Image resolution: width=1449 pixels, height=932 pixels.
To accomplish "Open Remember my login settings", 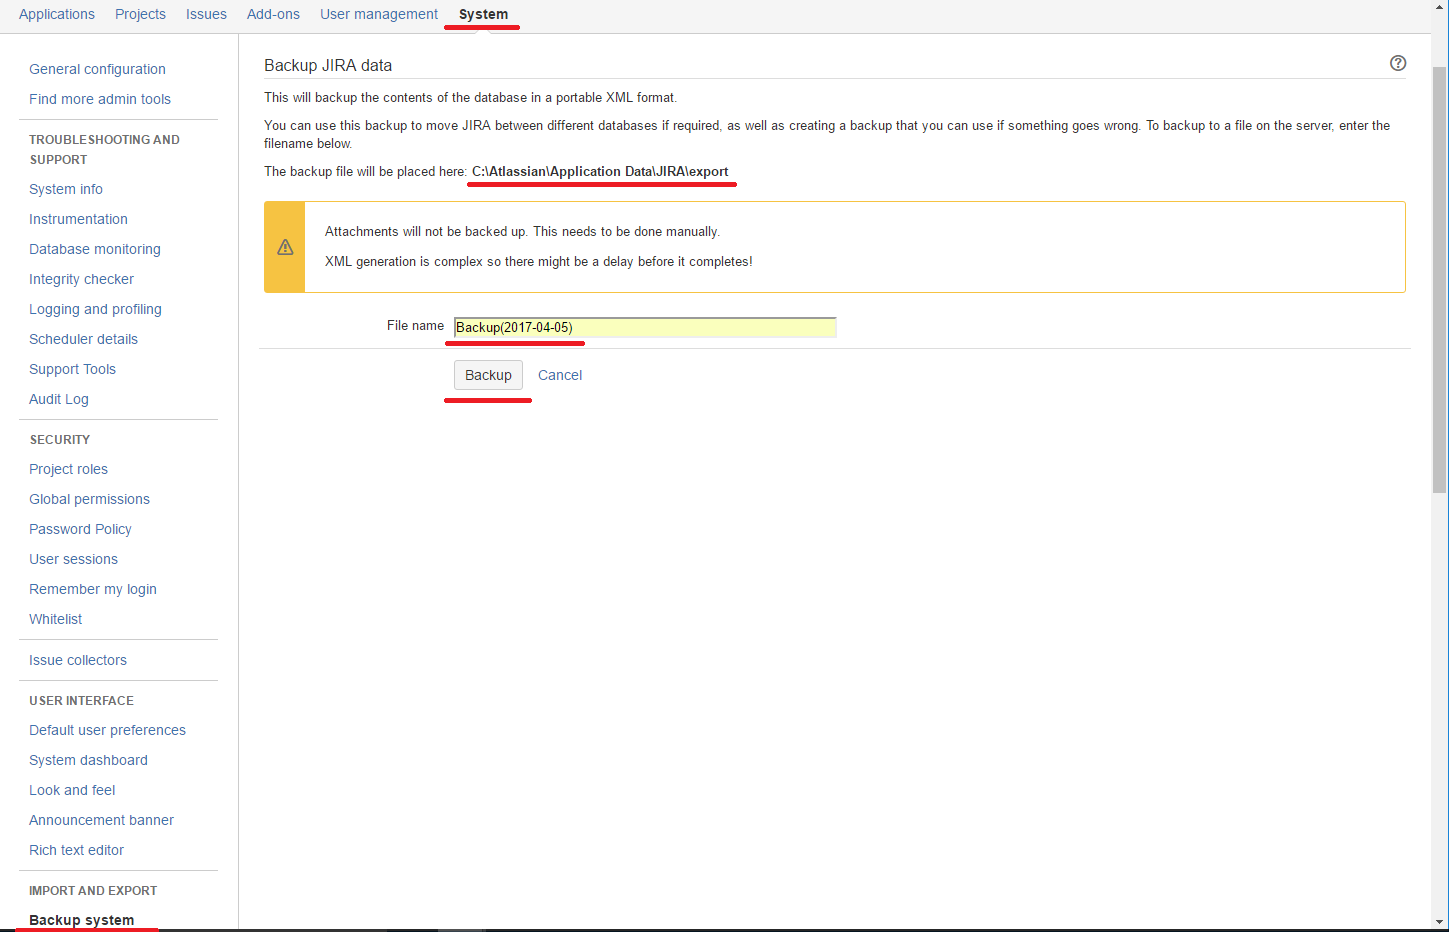I will coord(93,589).
